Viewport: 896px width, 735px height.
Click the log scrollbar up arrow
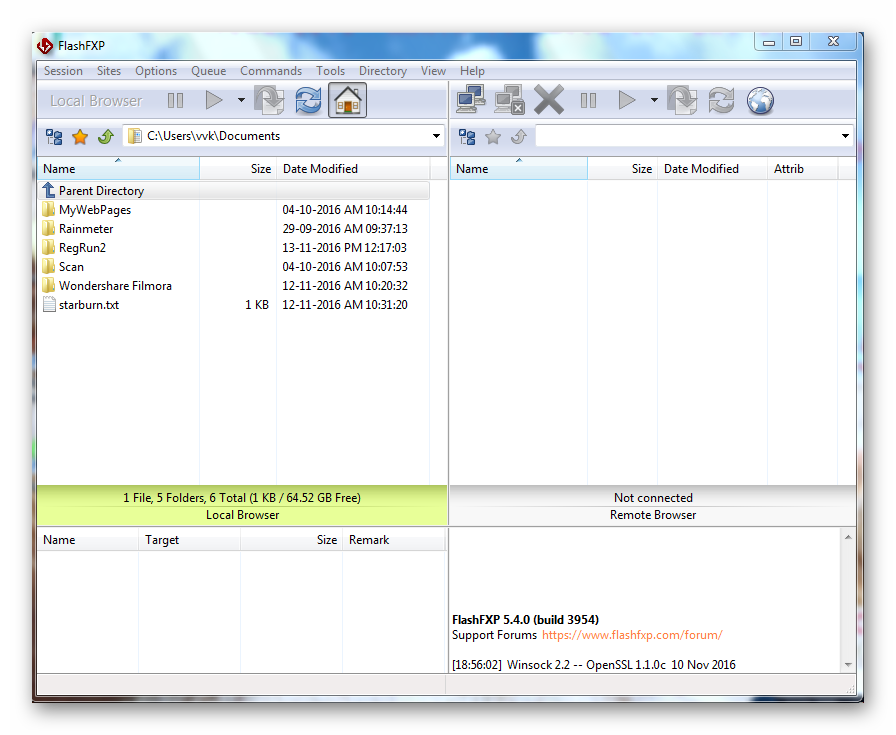(848, 537)
